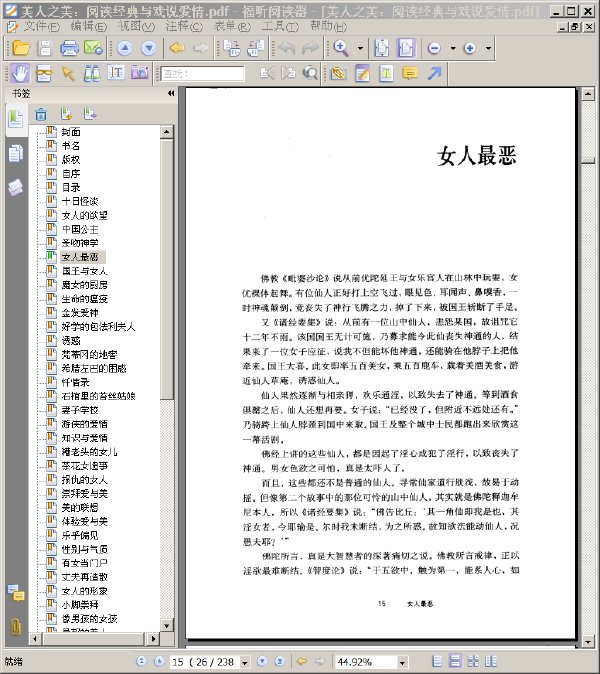Viewport: 600px width, 674px height.
Task: Print the document with the printer icon
Action: pyautogui.click(x=69, y=48)
